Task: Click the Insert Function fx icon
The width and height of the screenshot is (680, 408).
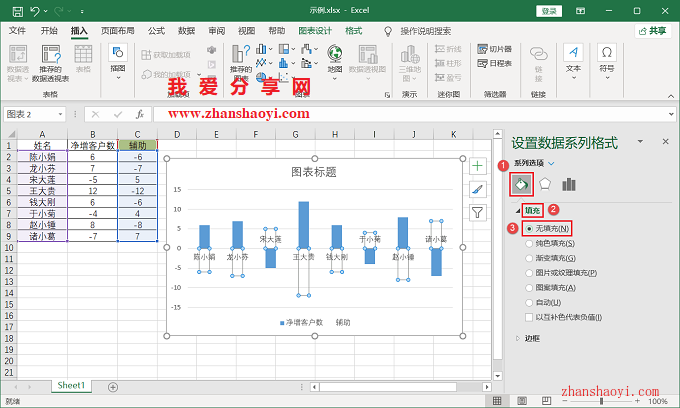Action: tap(140, 114)
